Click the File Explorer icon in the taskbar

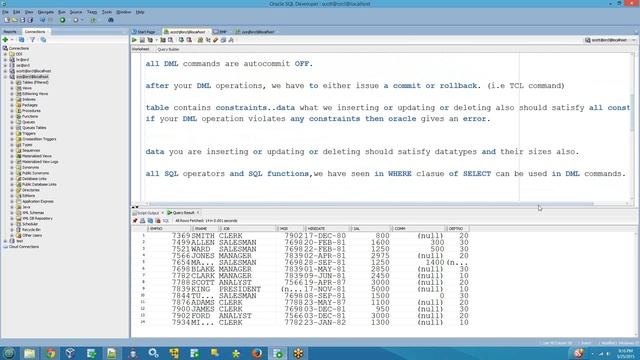29,353
